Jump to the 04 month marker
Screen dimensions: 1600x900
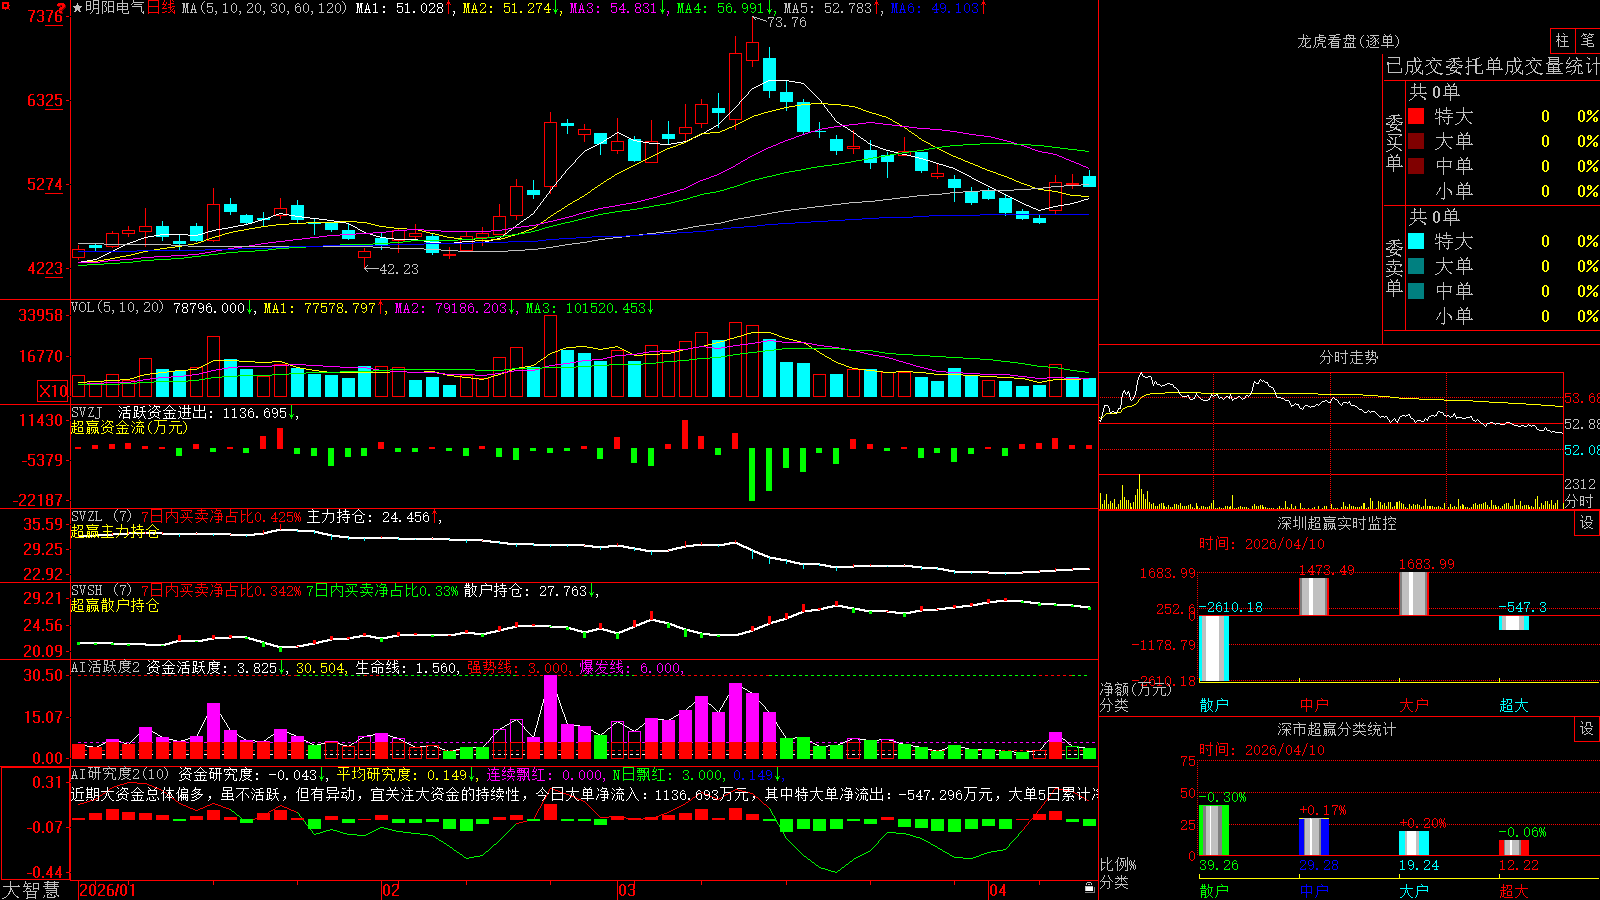click(x=998, y=890)
